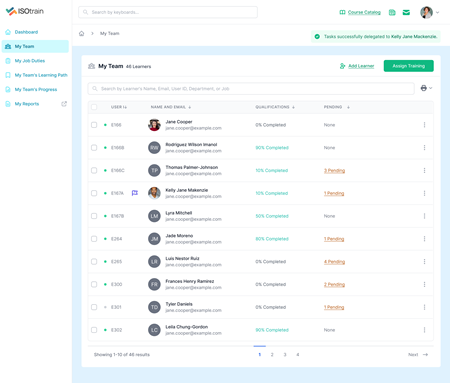Viewport: 450px width, 383px height.
Task: Go to My Team's Progress in sidebar
Action: (x=36, y=89)
